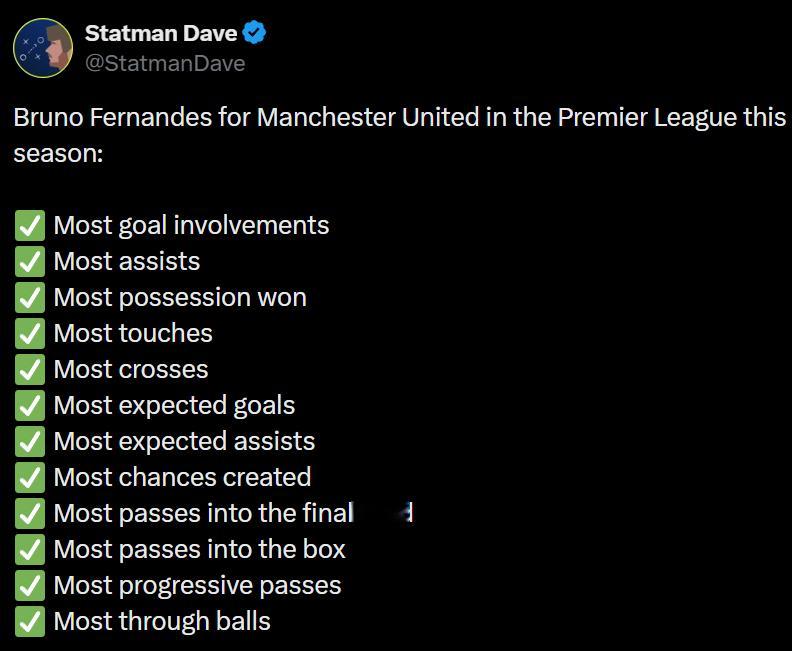Click green check beside Most assists
Image resolution: width=792 pixels, height=651 pixels.
[x=30, y=262]
